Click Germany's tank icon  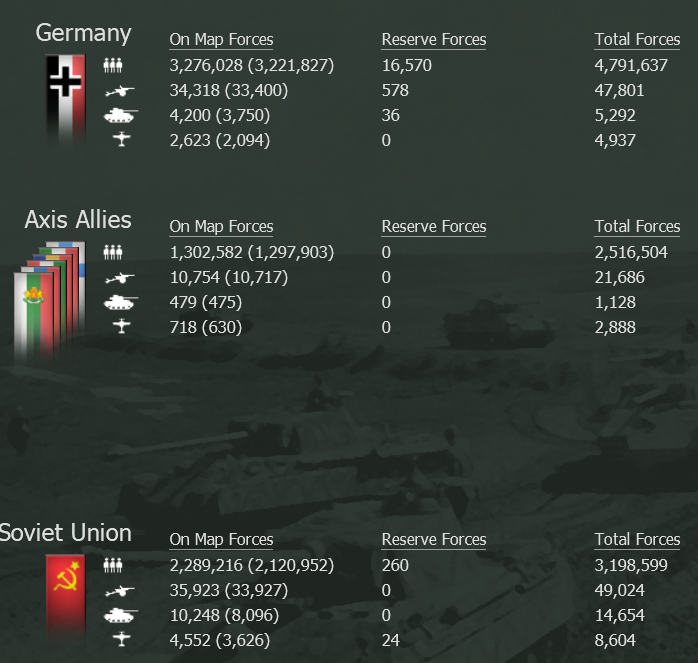121,116
